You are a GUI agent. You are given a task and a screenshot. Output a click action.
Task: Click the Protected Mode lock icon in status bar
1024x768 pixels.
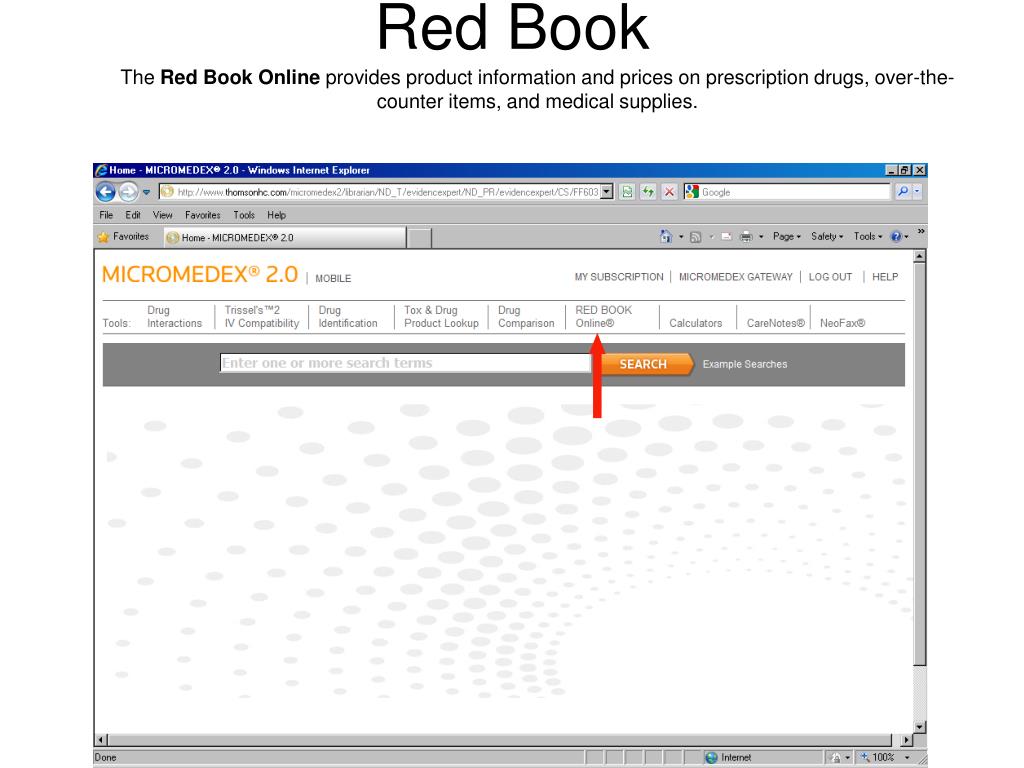(835, 758)
